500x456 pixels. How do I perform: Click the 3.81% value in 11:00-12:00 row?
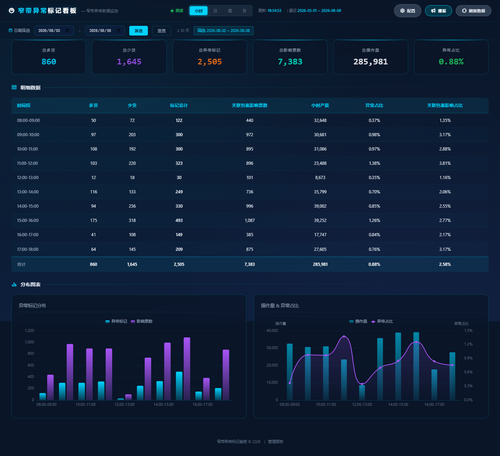click(445, 163)
